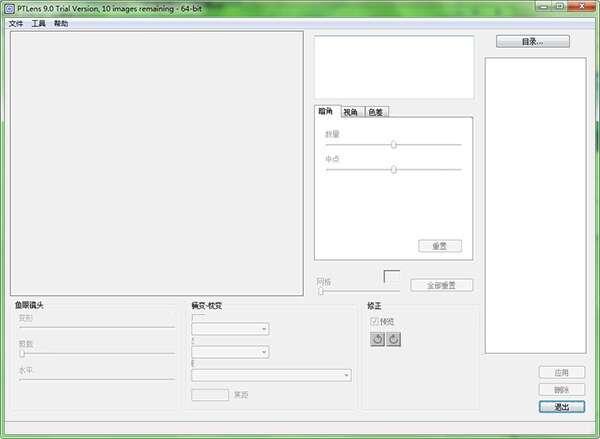Image resolution: width=600 pixels, height=439 pixels.
Task: Expand the widest lens dropdown under 桶变-枕变
Action: coord(271,375)
